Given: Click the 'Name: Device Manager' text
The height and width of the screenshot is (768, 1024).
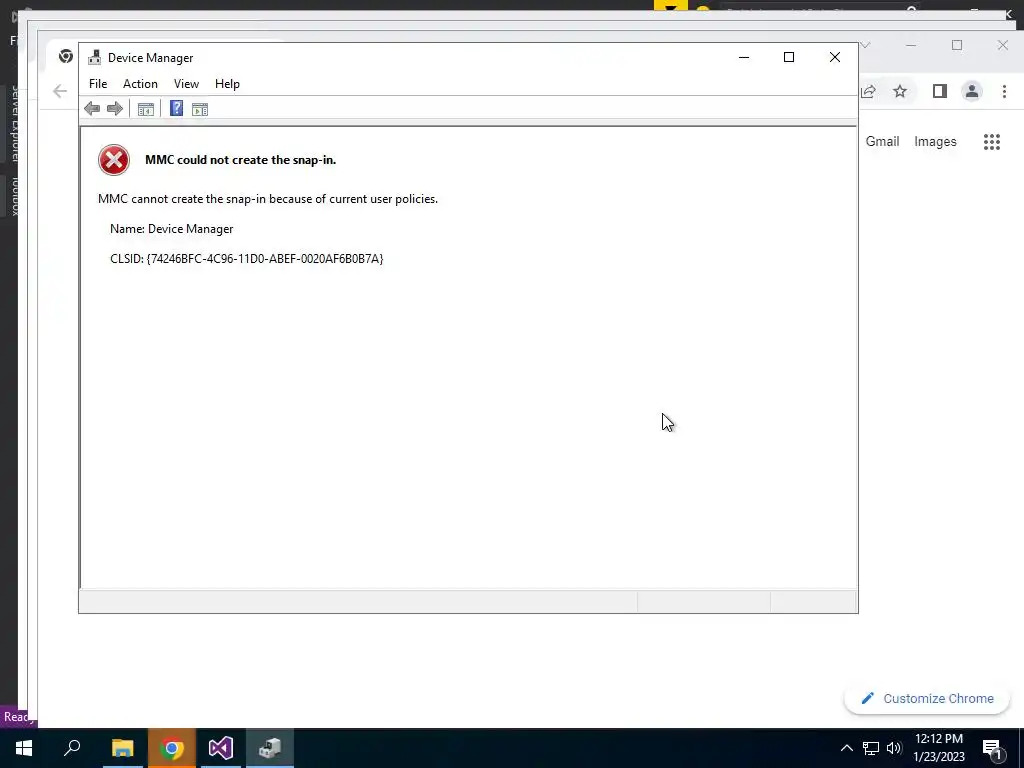Looking at the screenshot, I should point(172,229).
